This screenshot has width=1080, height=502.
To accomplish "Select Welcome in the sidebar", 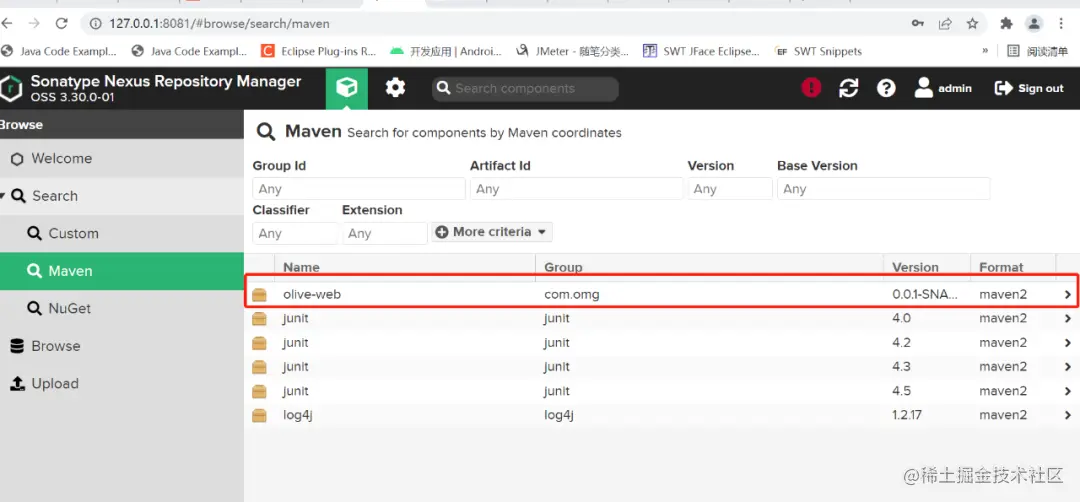I will coord(122,158).
